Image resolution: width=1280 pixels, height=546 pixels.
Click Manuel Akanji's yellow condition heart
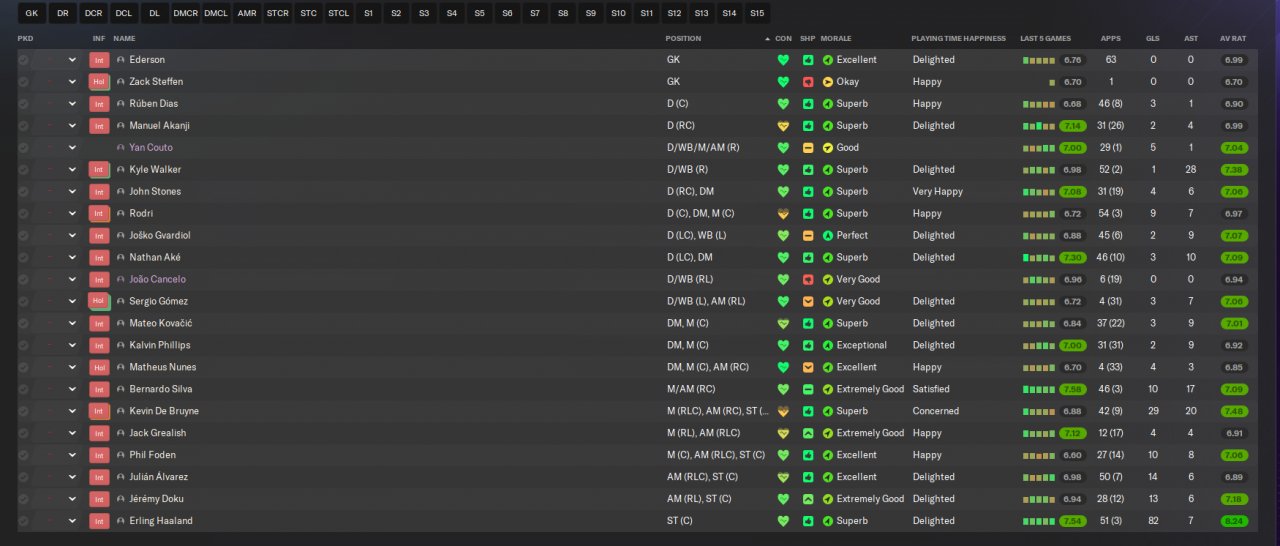click(783, 126)
